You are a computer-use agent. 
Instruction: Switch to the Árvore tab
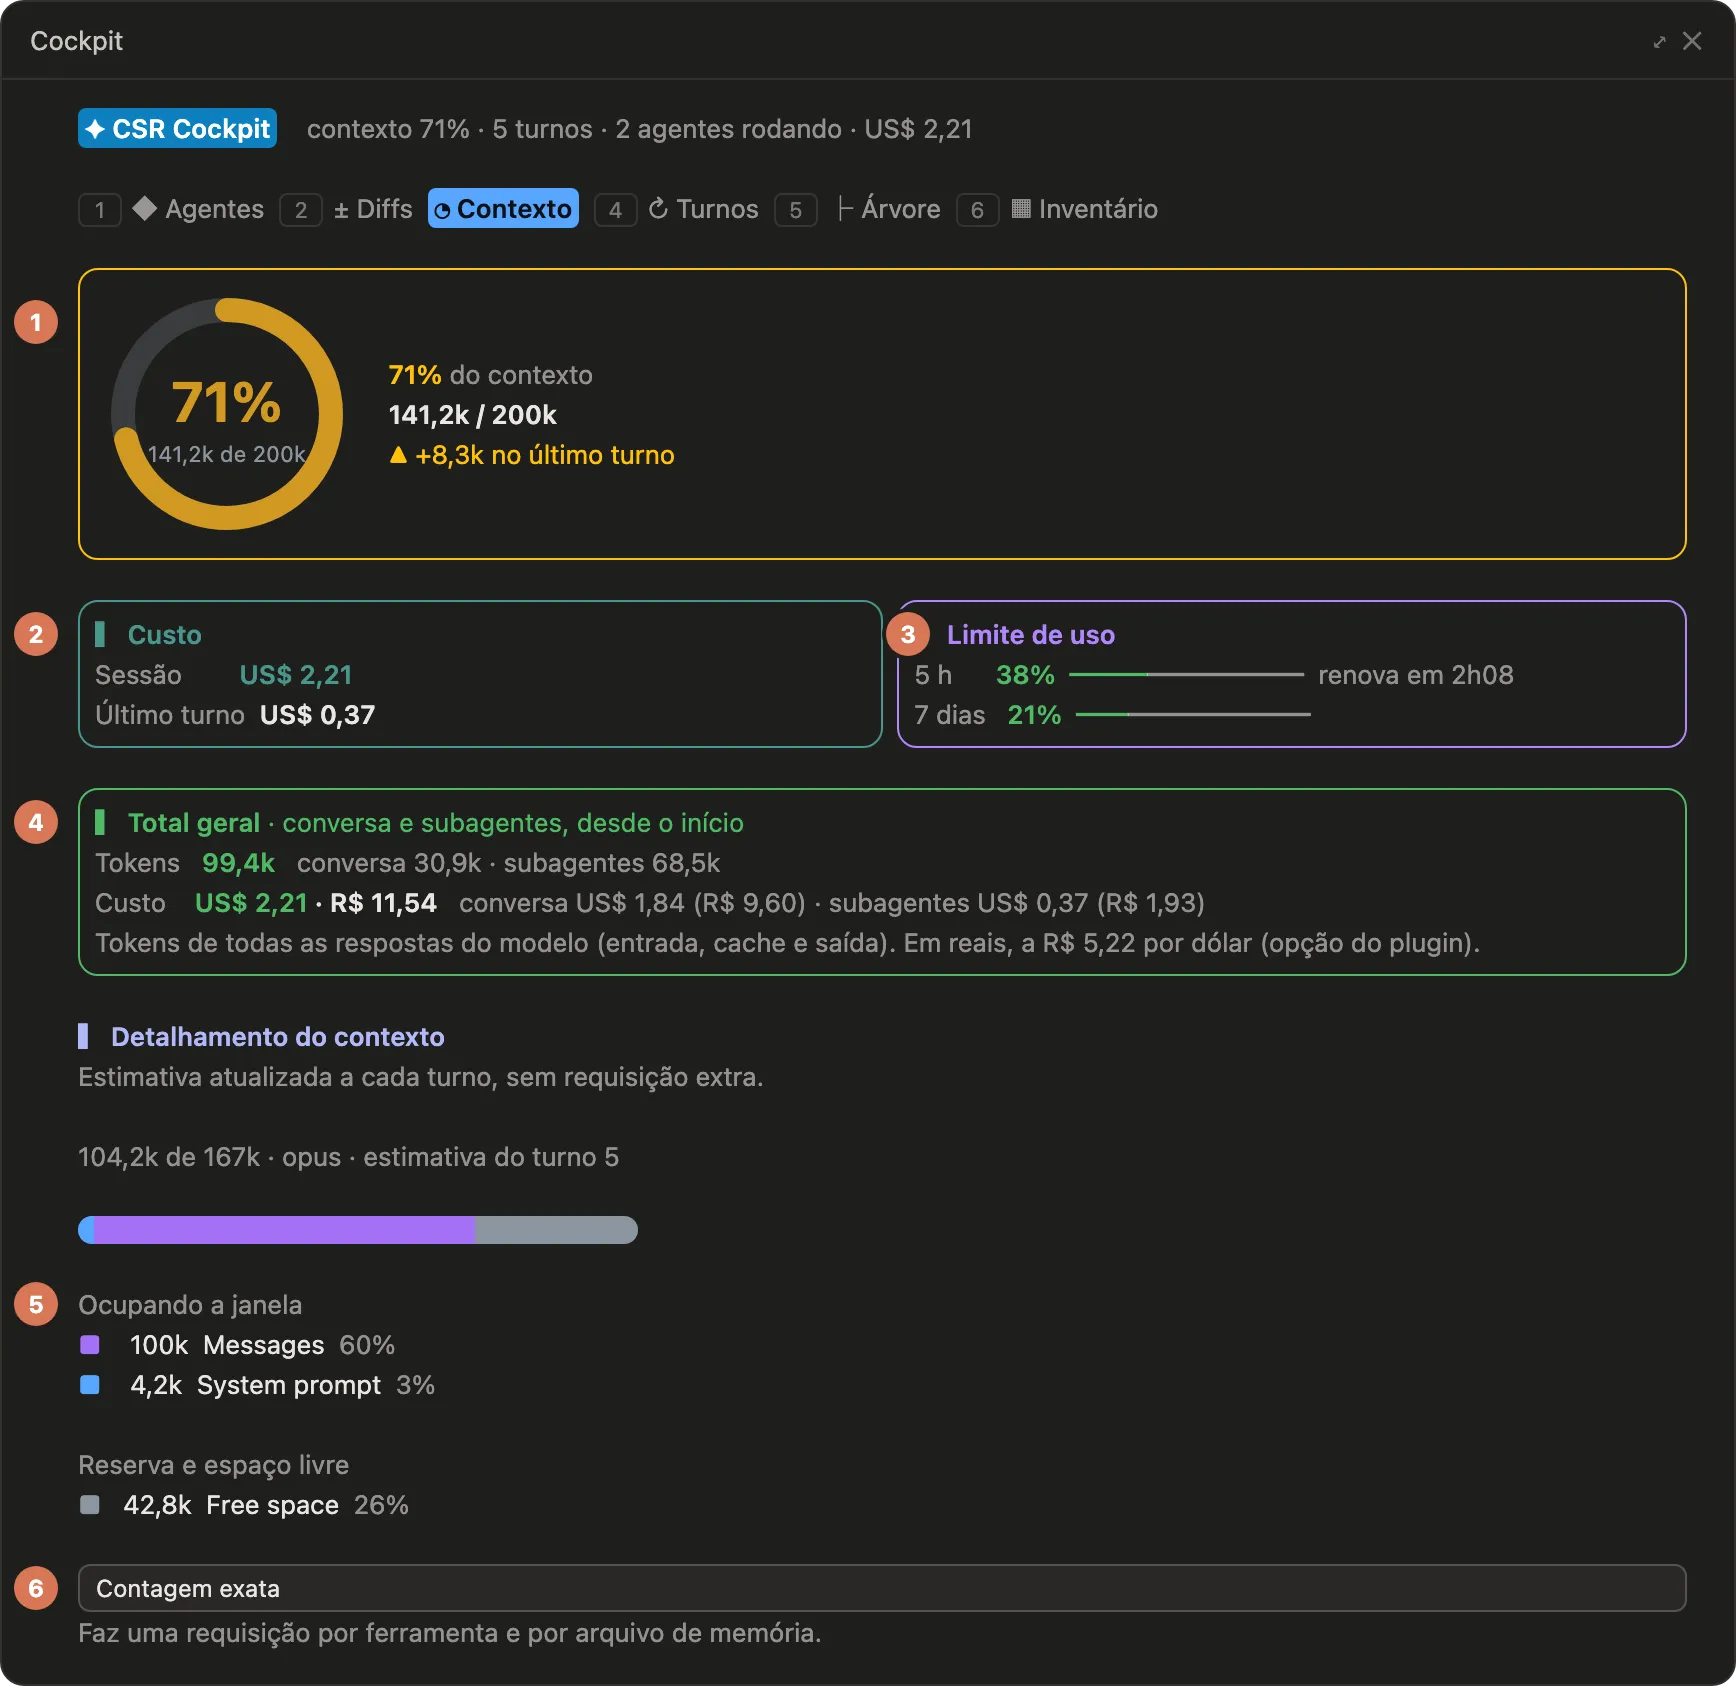[x=888, y=209]
